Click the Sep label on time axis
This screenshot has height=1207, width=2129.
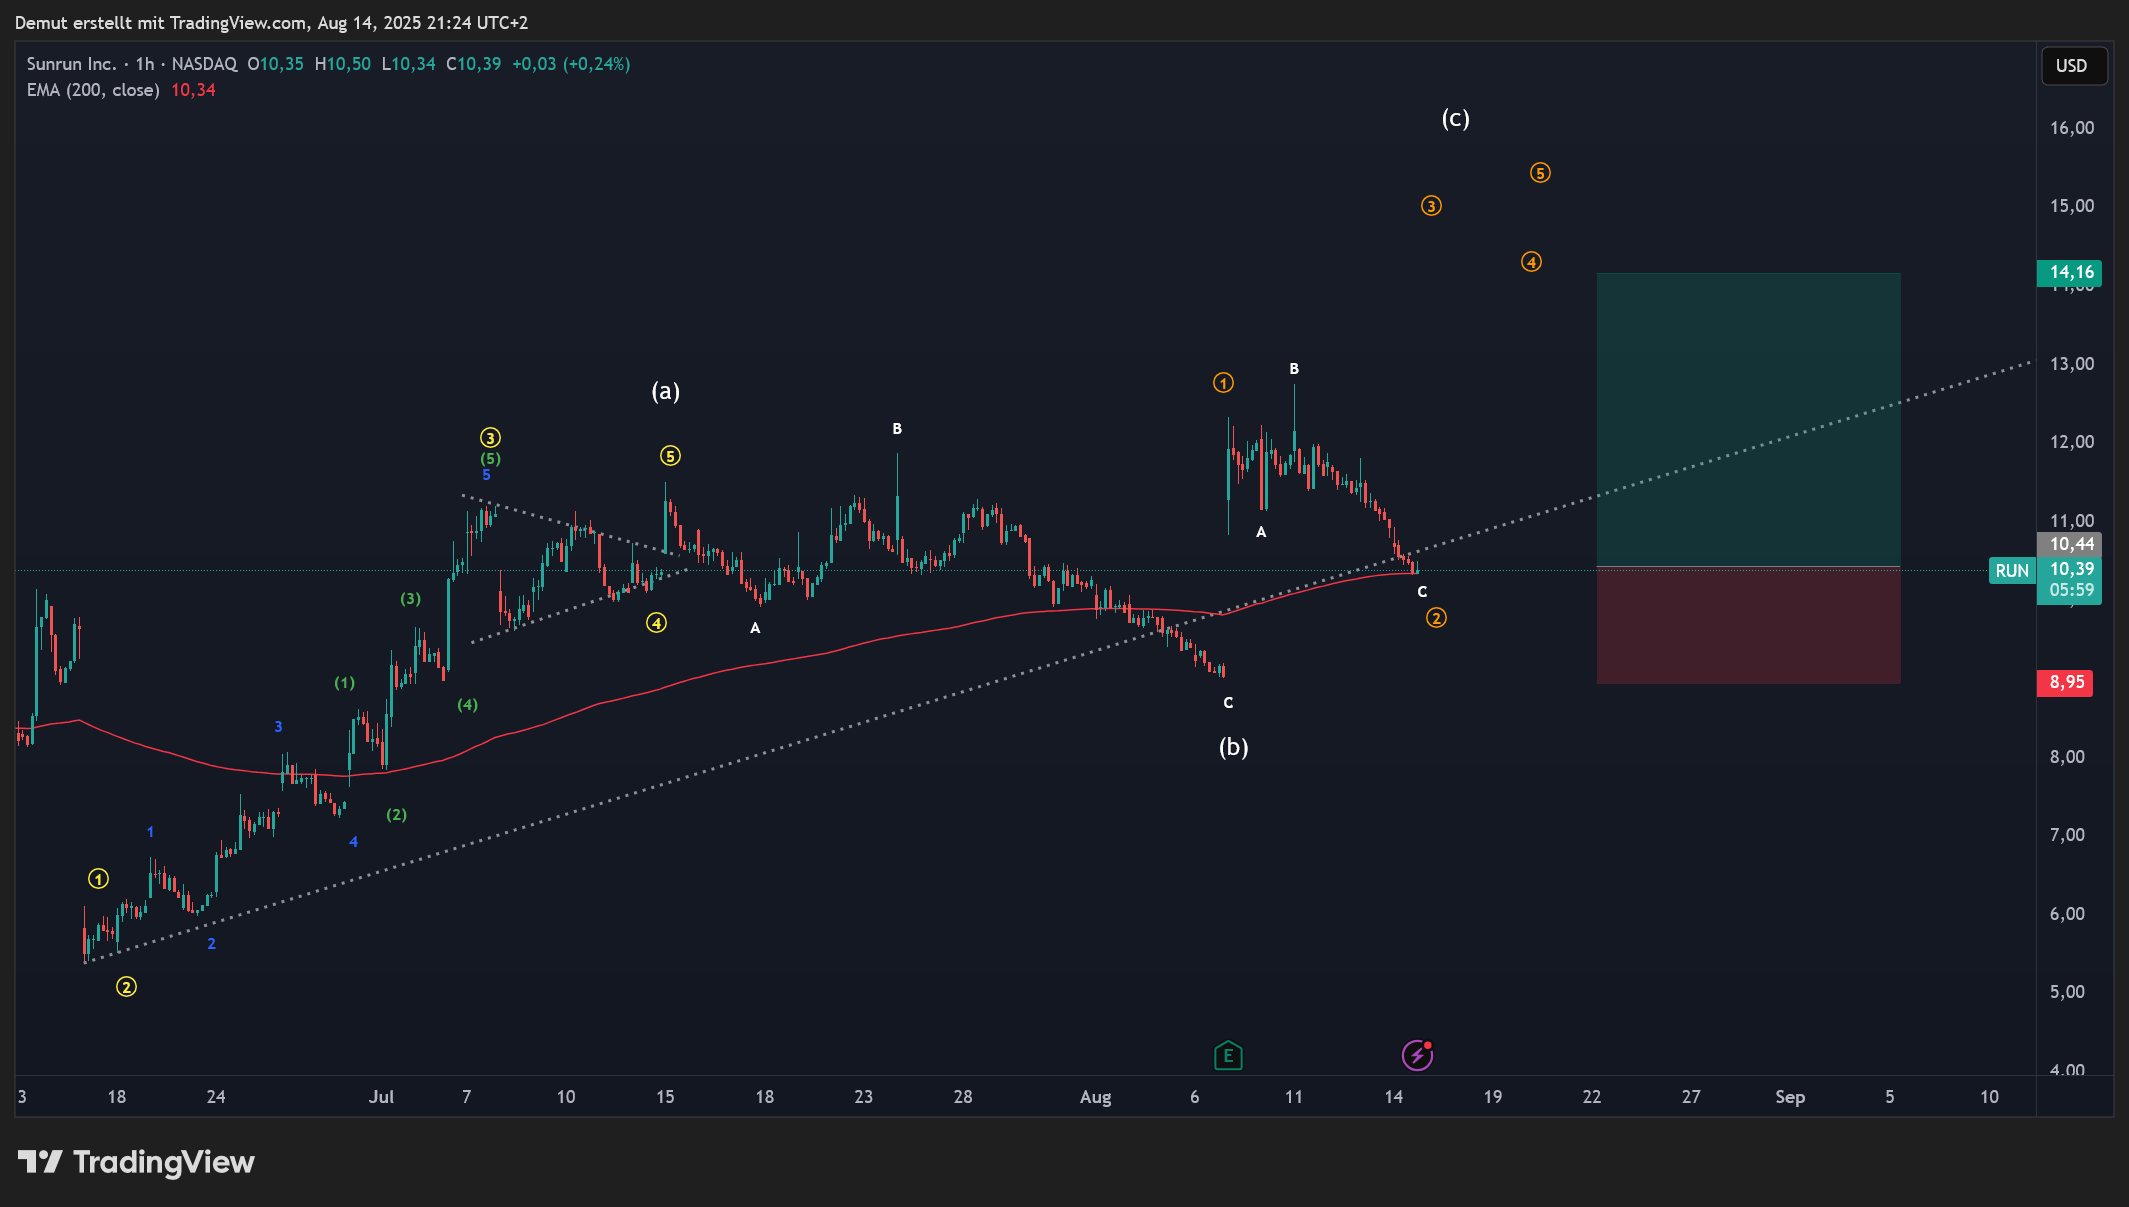[1789, 1097]
